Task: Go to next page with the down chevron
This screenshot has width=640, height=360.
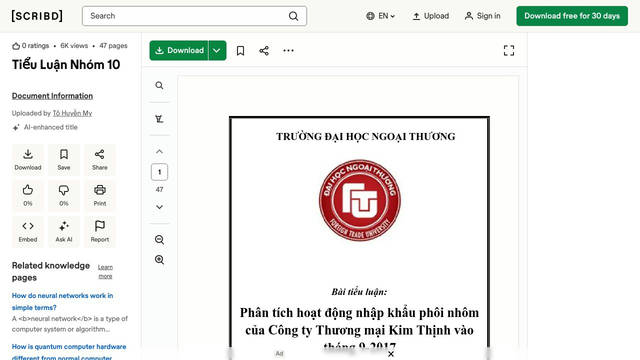Action: coord(159,207)
